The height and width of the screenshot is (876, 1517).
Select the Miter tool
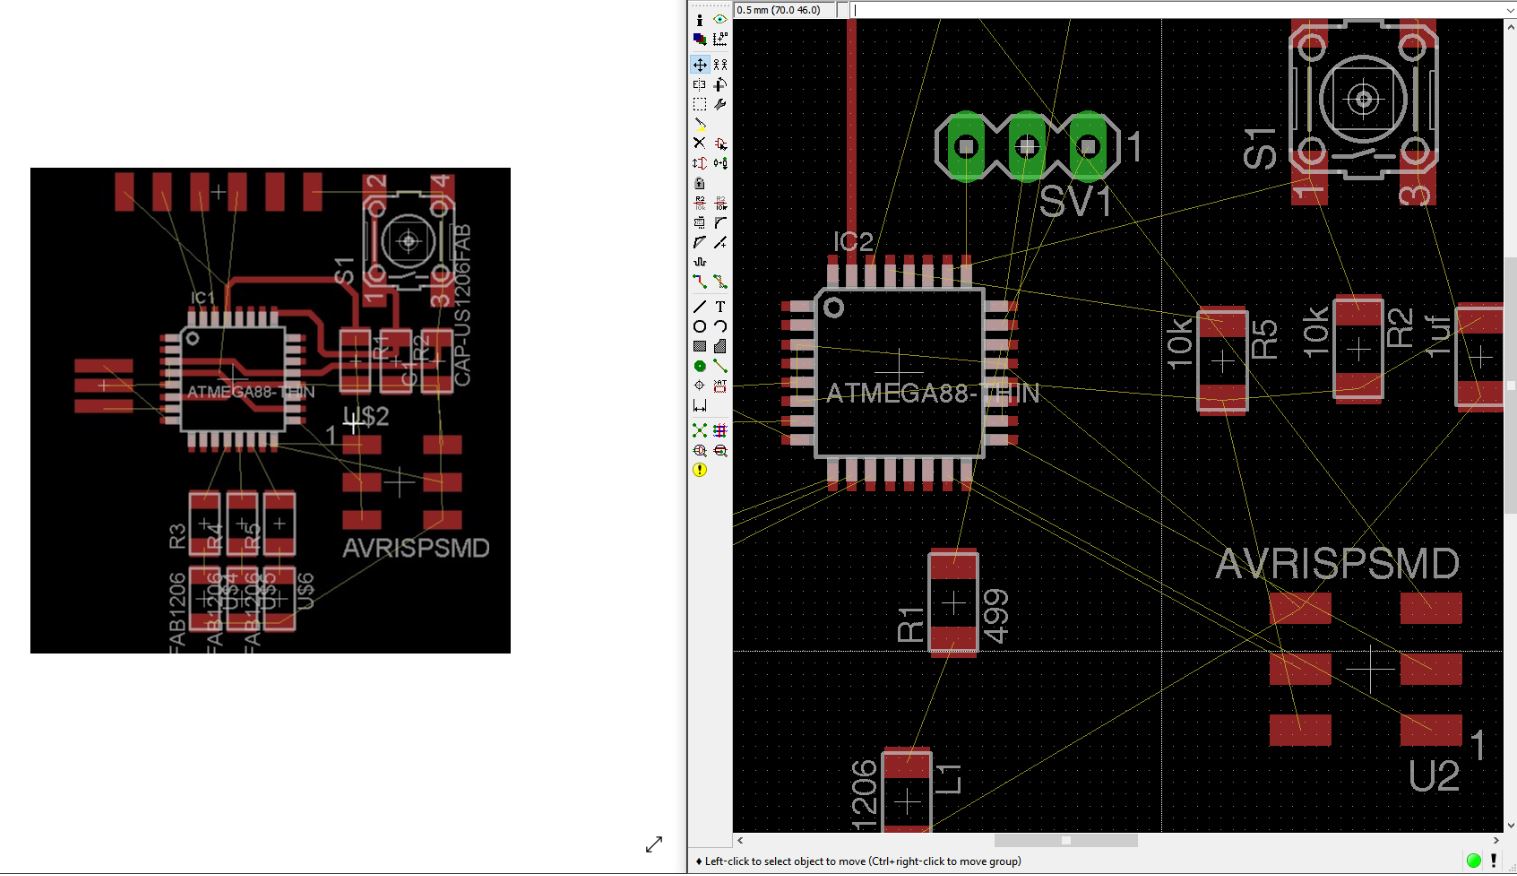click(720, 222)
